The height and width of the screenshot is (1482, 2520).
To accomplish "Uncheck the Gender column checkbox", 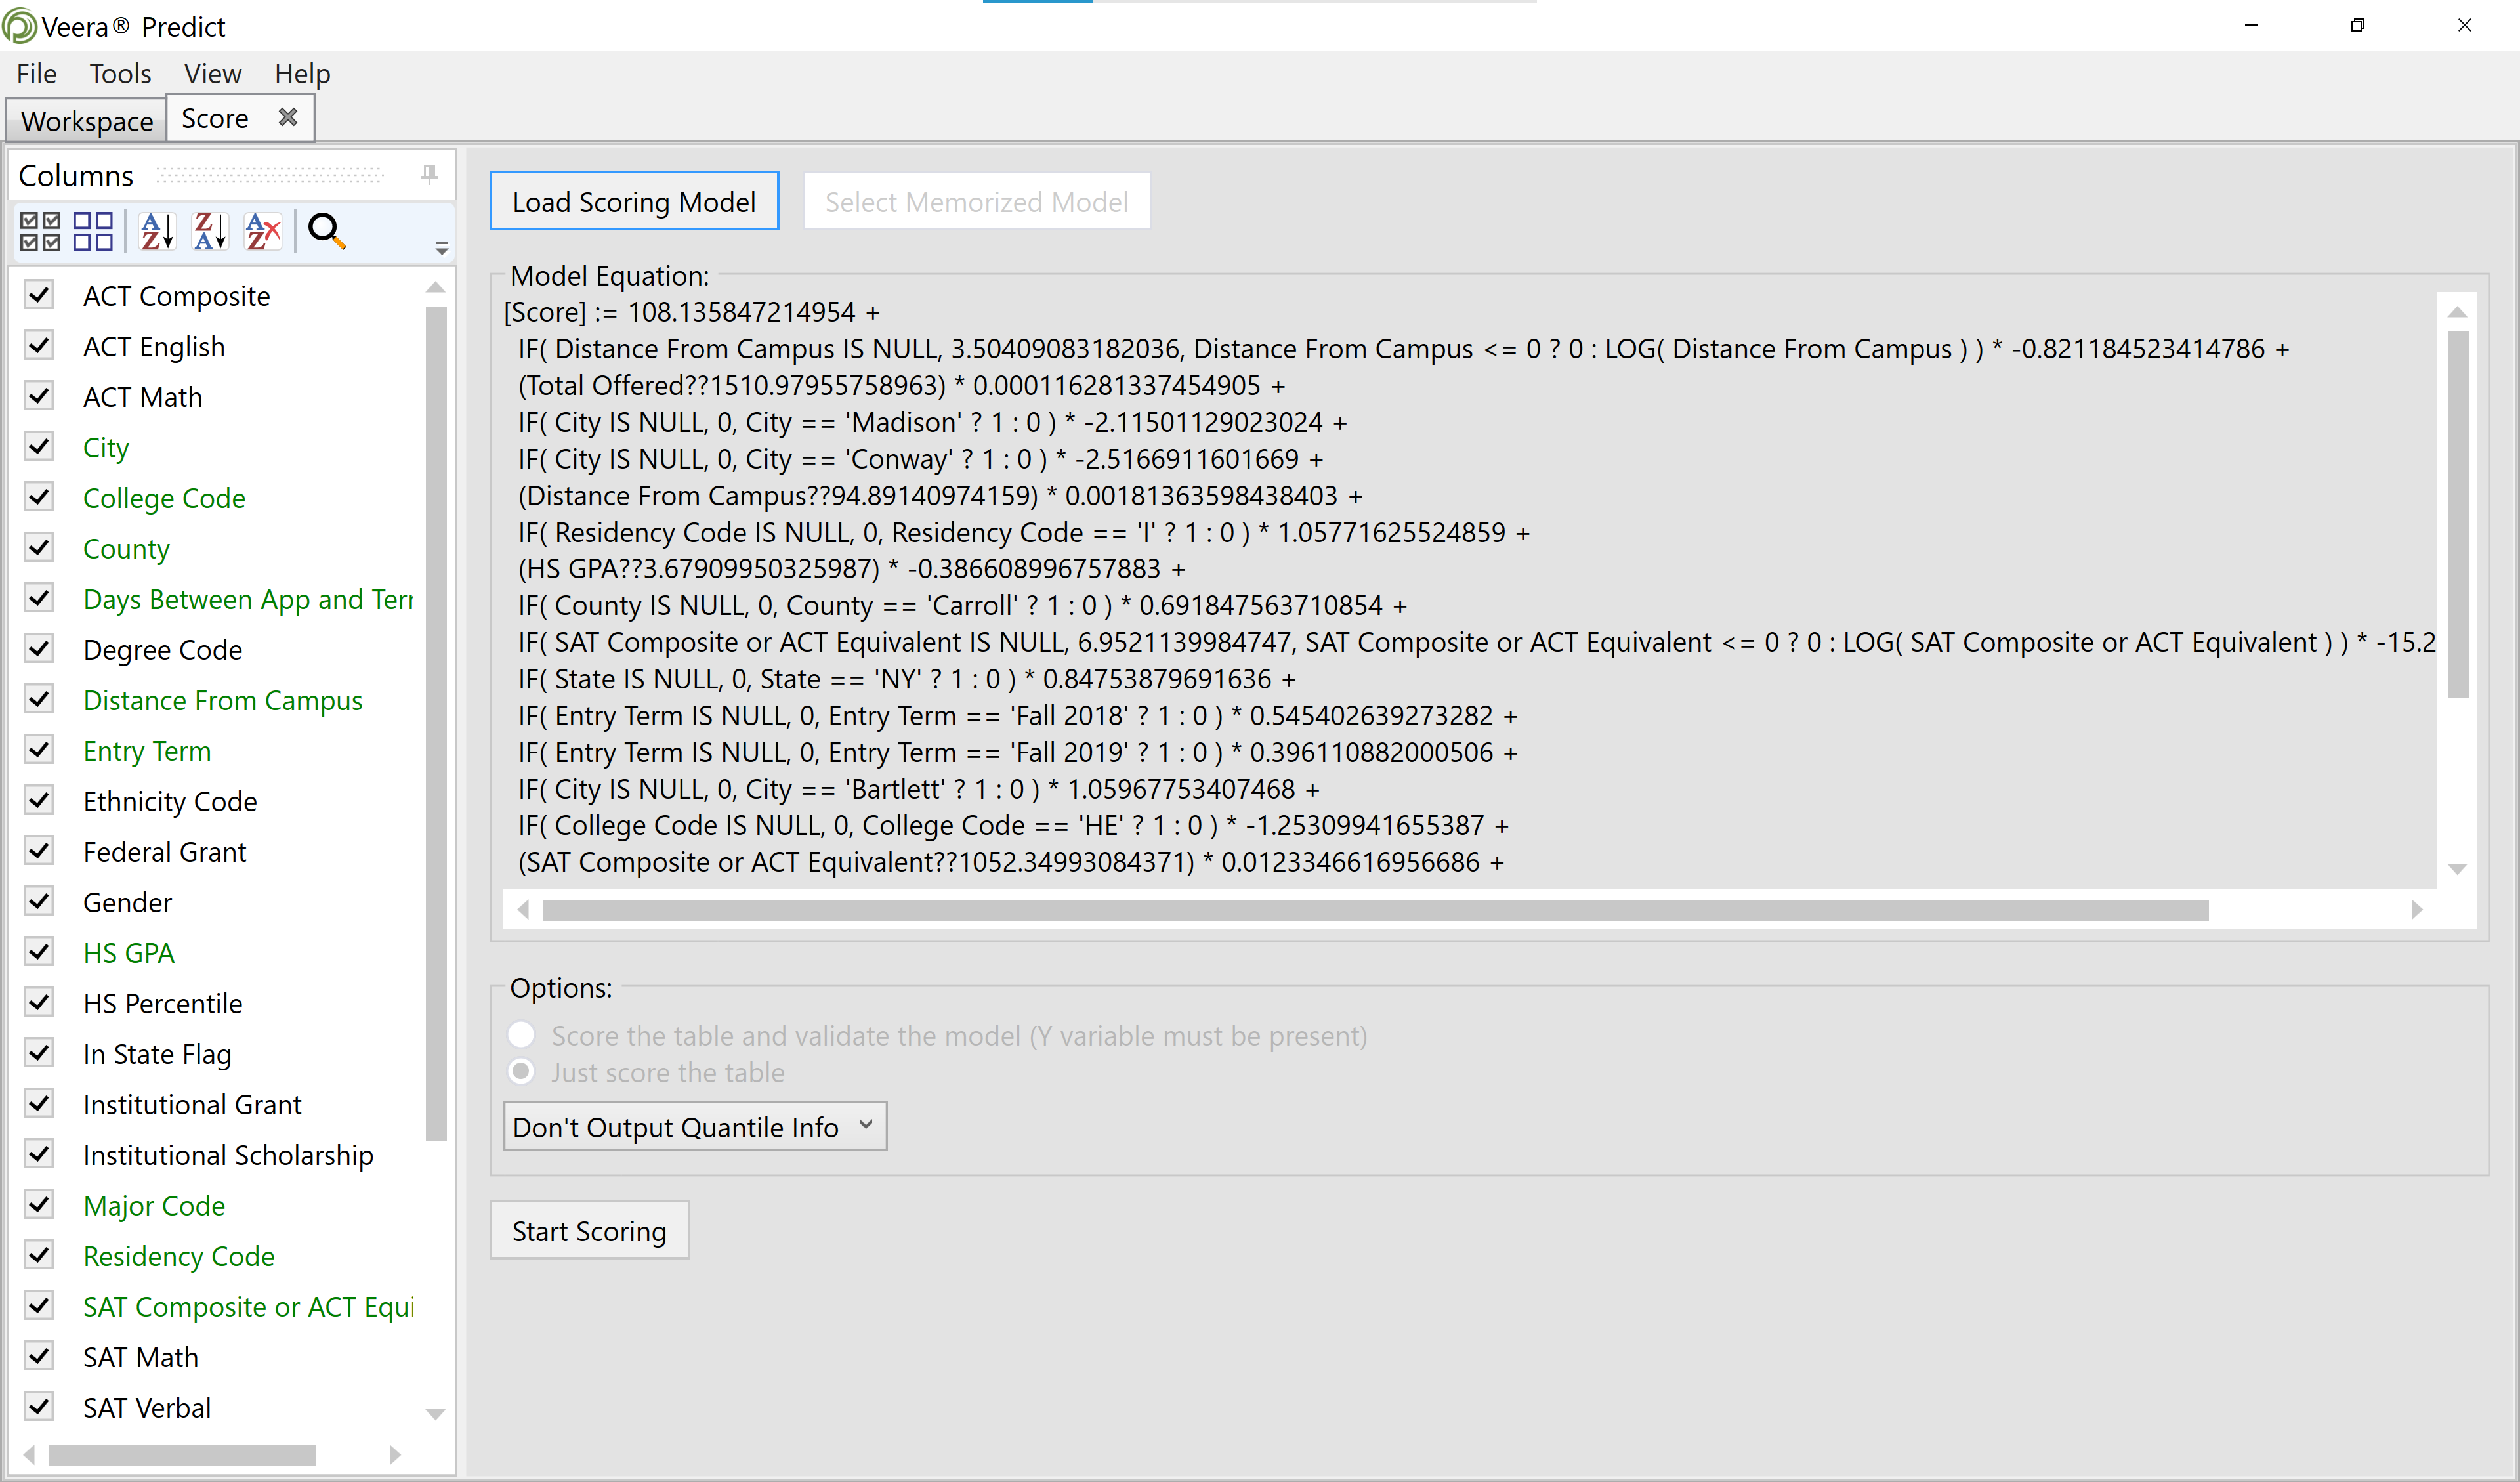I will point(39,902).
